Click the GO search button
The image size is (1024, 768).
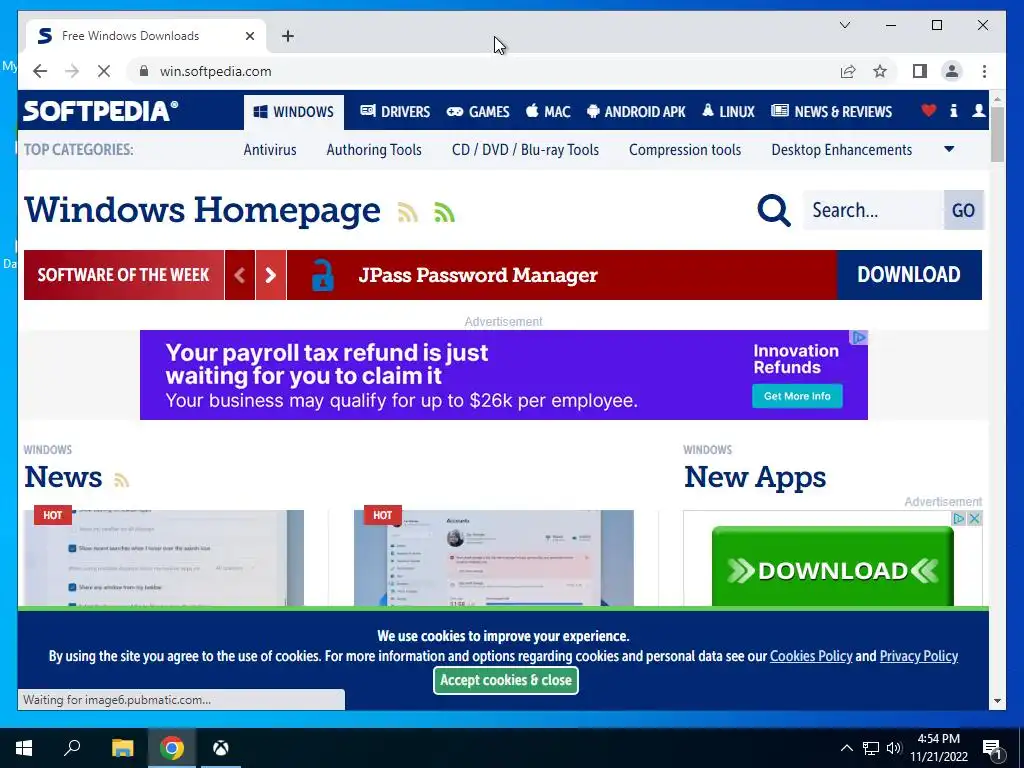(963, 210)
